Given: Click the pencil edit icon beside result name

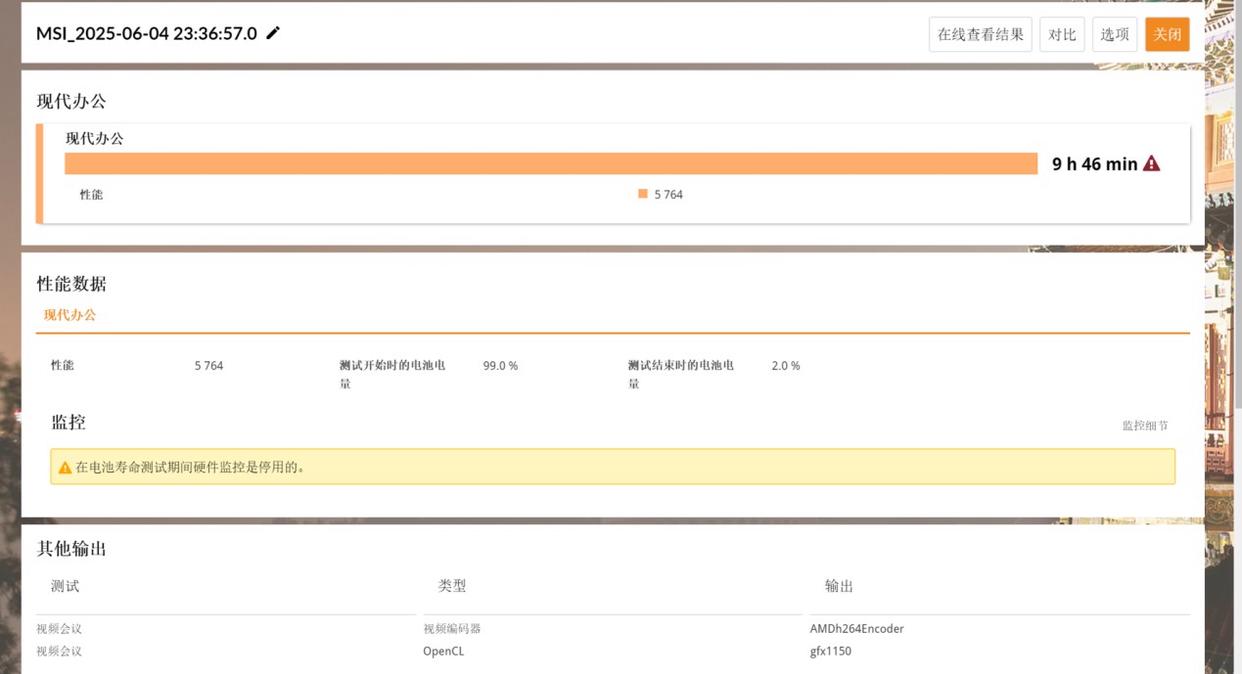Looking at the screenshot, I should tap(273, 33).
